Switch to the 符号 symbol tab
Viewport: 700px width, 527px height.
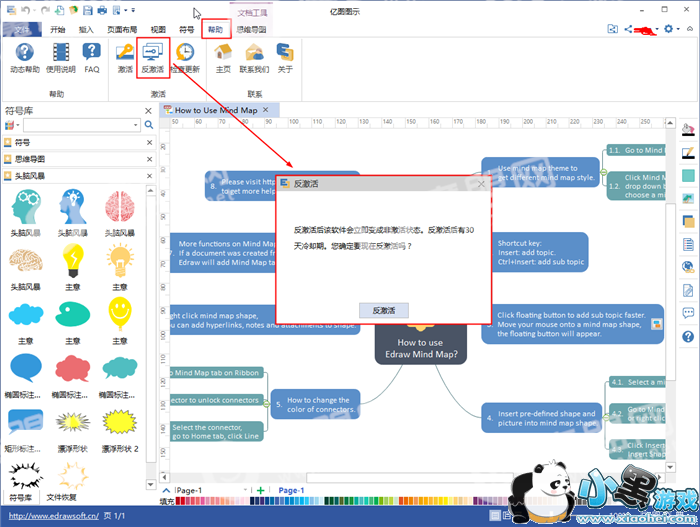(187, 29)
